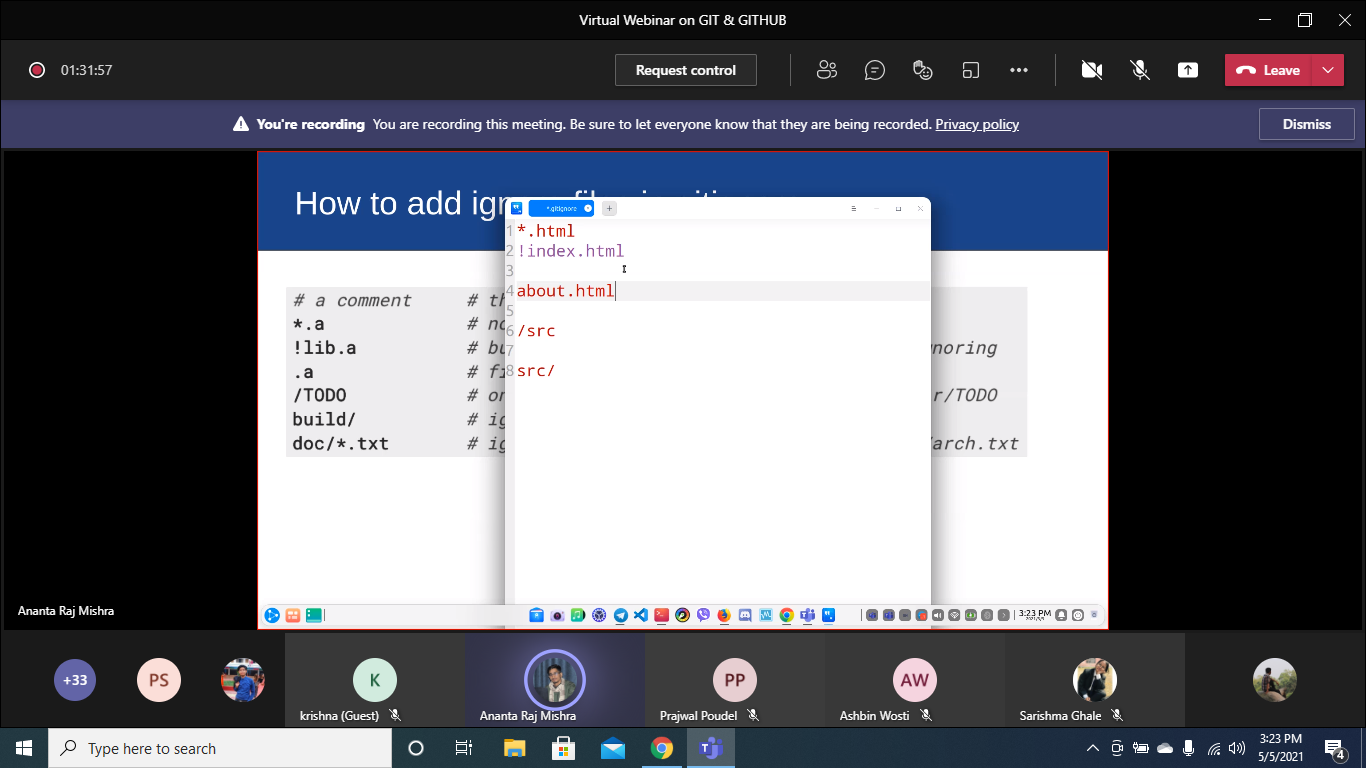Click the PS participant avatar
The image size is (1366, 768).
click(x=158, y=680)
